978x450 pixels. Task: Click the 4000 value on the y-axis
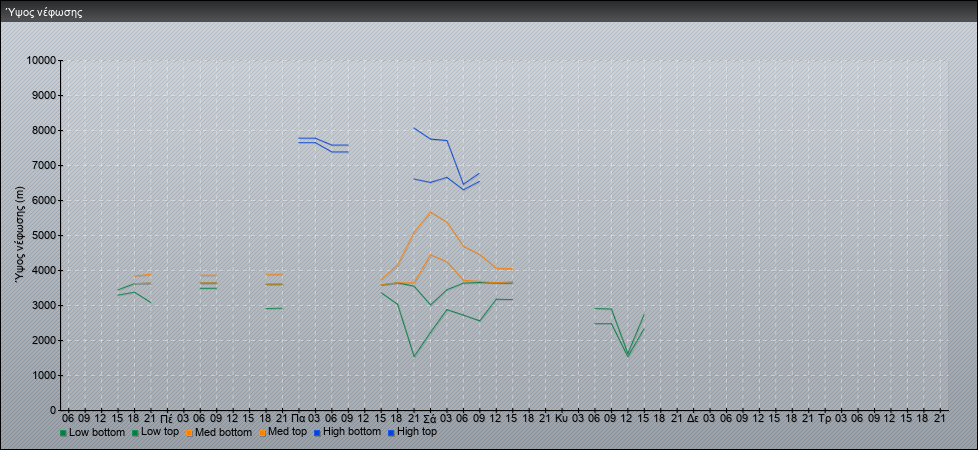[44, 270]
